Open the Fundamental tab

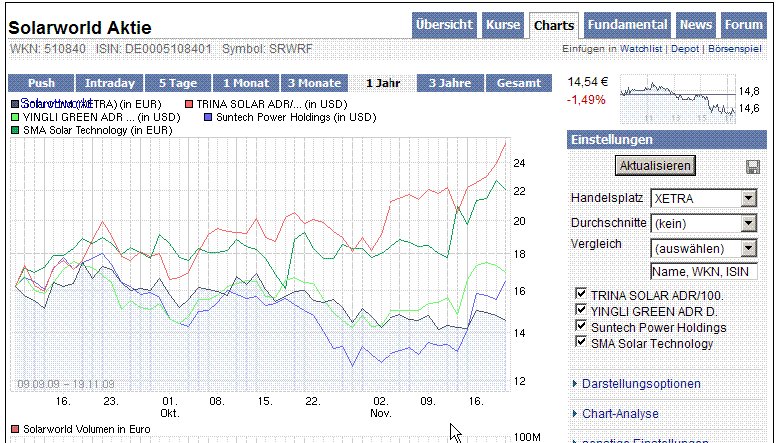(627, 25)
